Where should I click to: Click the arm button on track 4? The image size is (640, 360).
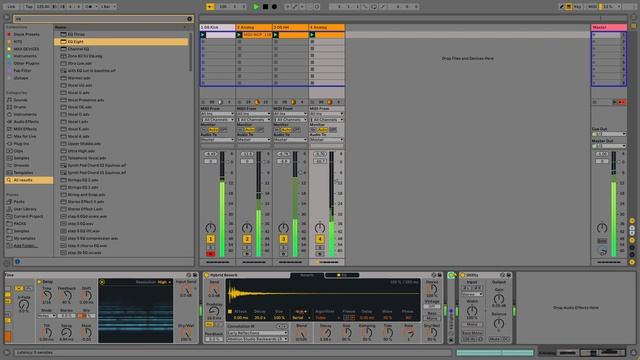[320, 254]
